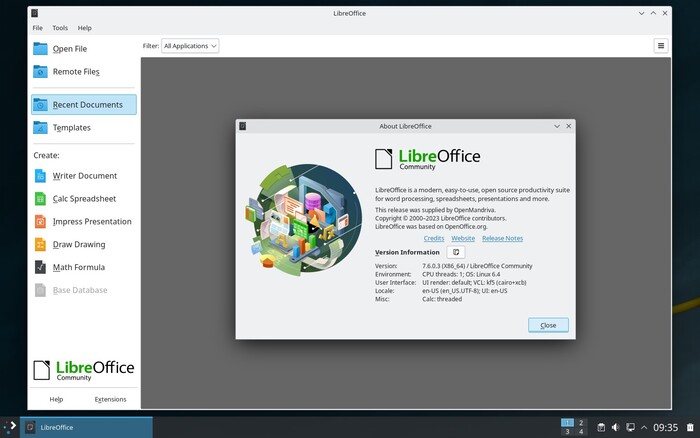This screenshot has width=700, height=438.
Task: Click the display/network icon in system tray
Action: click(630, 427)
